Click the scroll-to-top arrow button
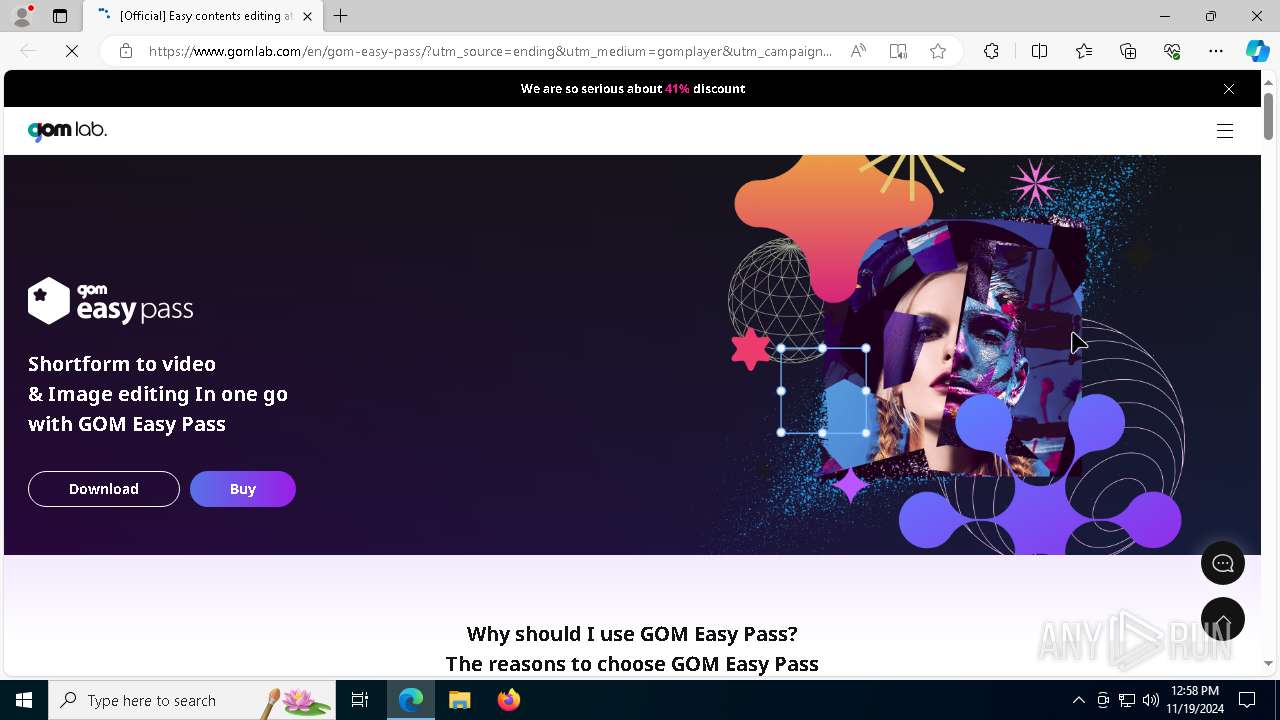This screenshot has height=720, width=1280. pos(1223,620)
